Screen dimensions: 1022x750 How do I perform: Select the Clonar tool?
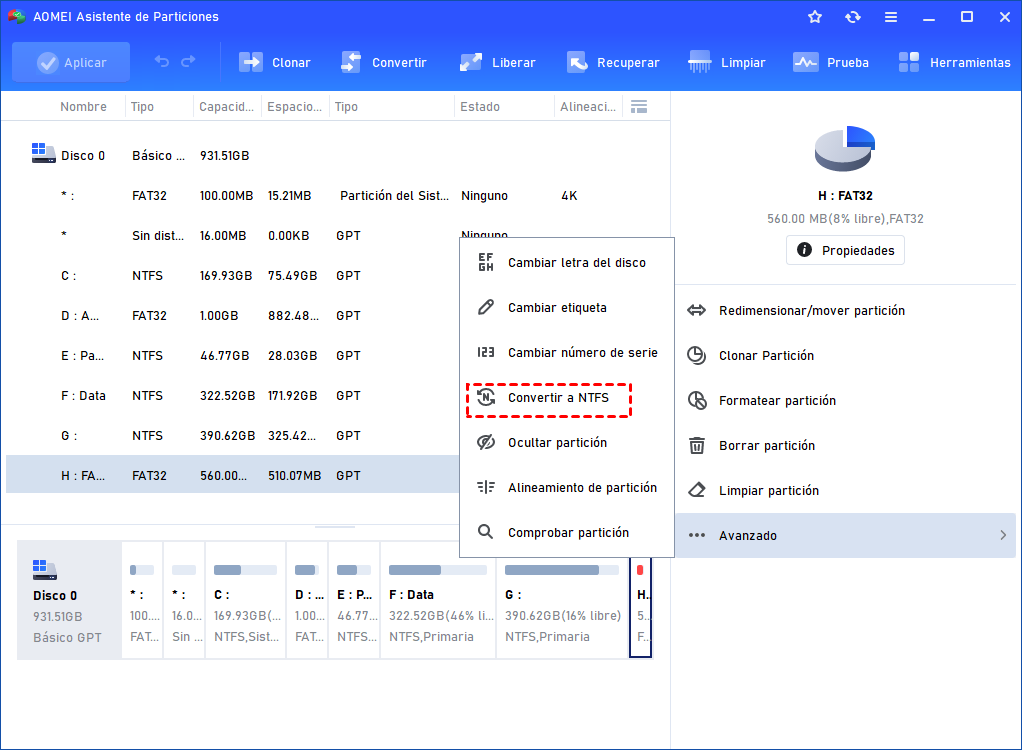click(274, 62)
